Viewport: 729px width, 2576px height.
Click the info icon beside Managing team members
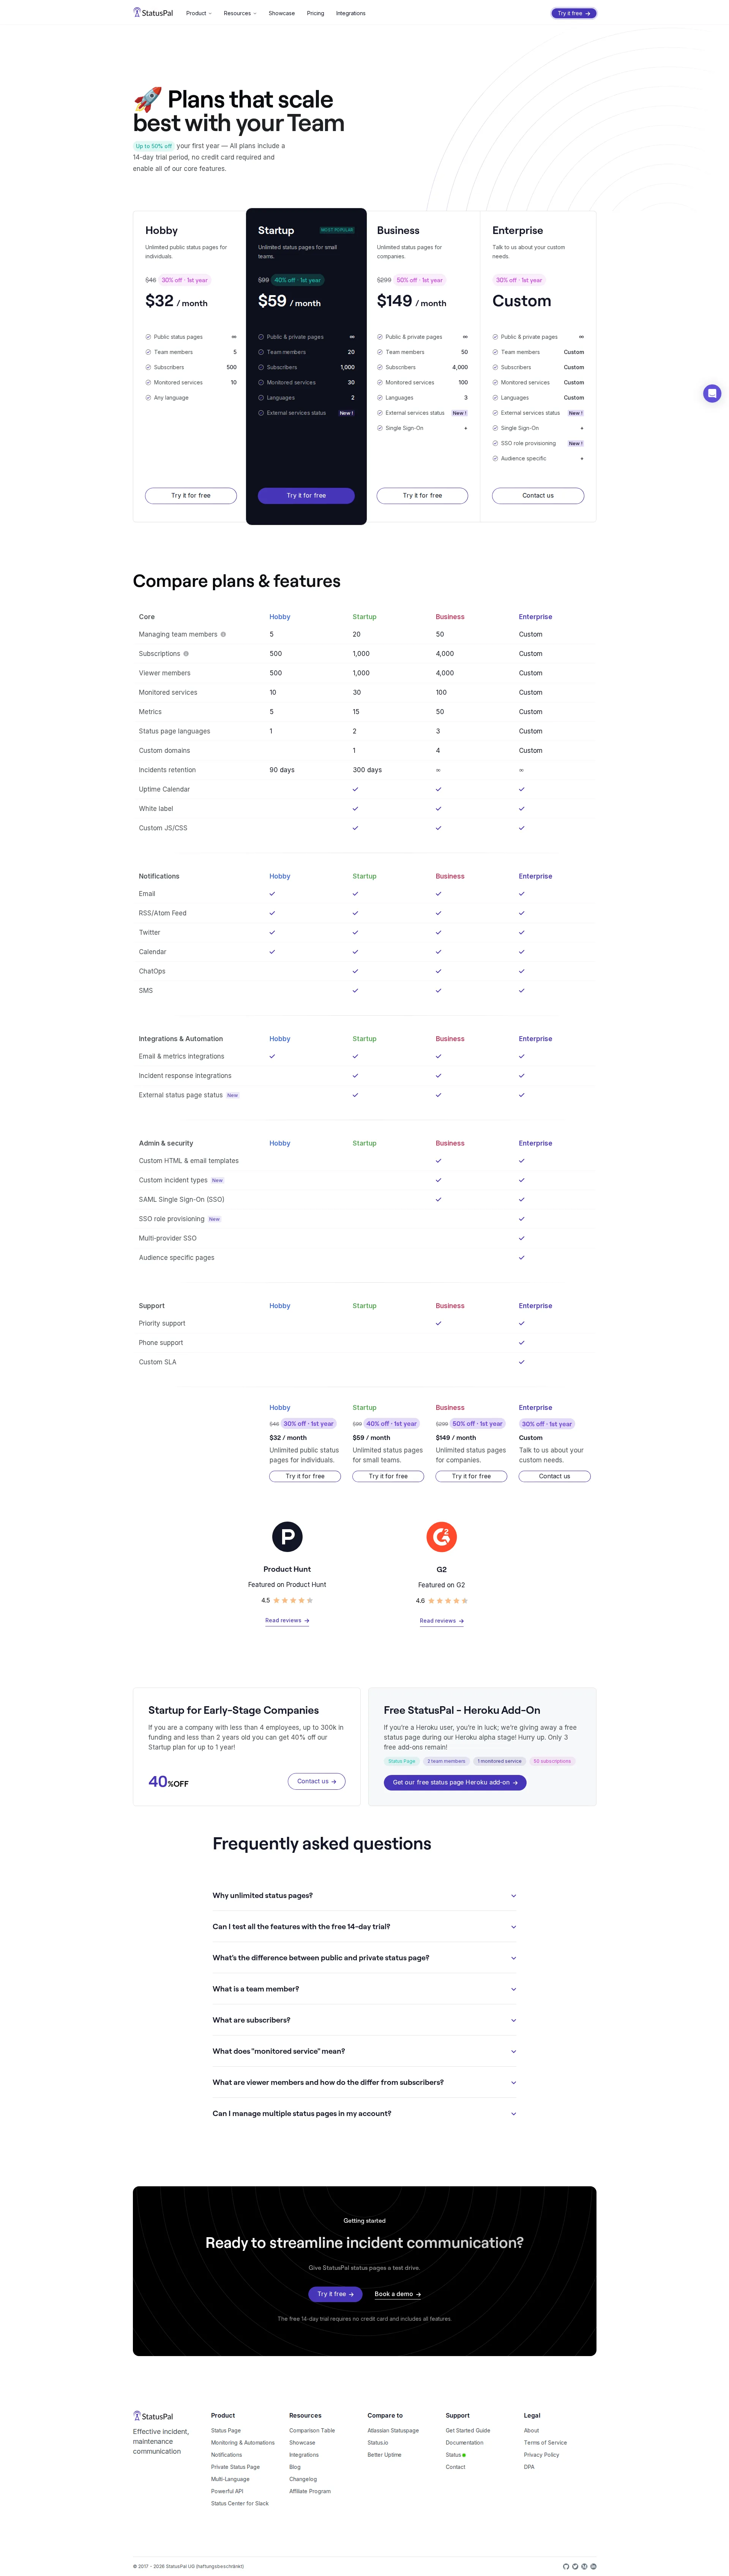pyautogui.click(x=223, y=634)
